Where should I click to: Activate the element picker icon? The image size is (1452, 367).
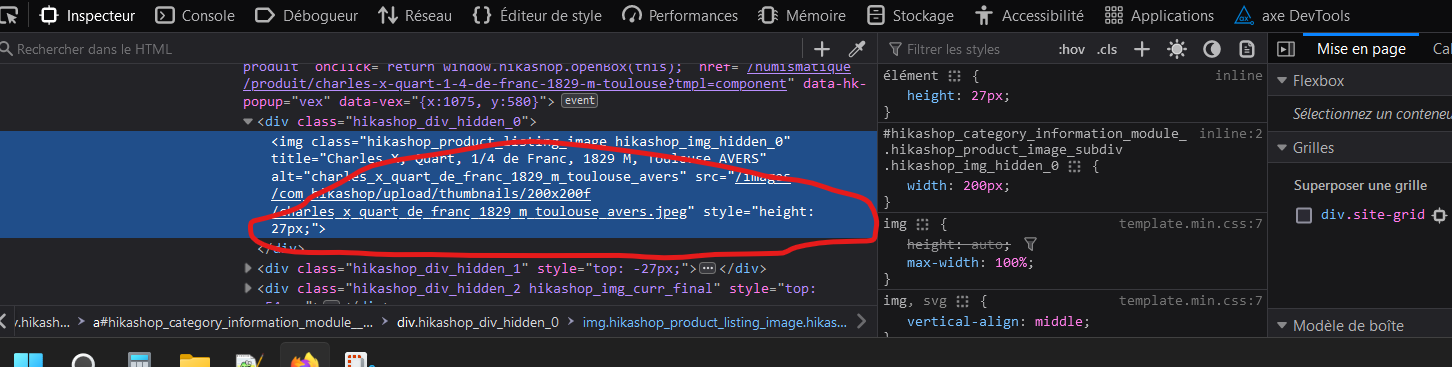pyautogui.click(x=11, y=15)
